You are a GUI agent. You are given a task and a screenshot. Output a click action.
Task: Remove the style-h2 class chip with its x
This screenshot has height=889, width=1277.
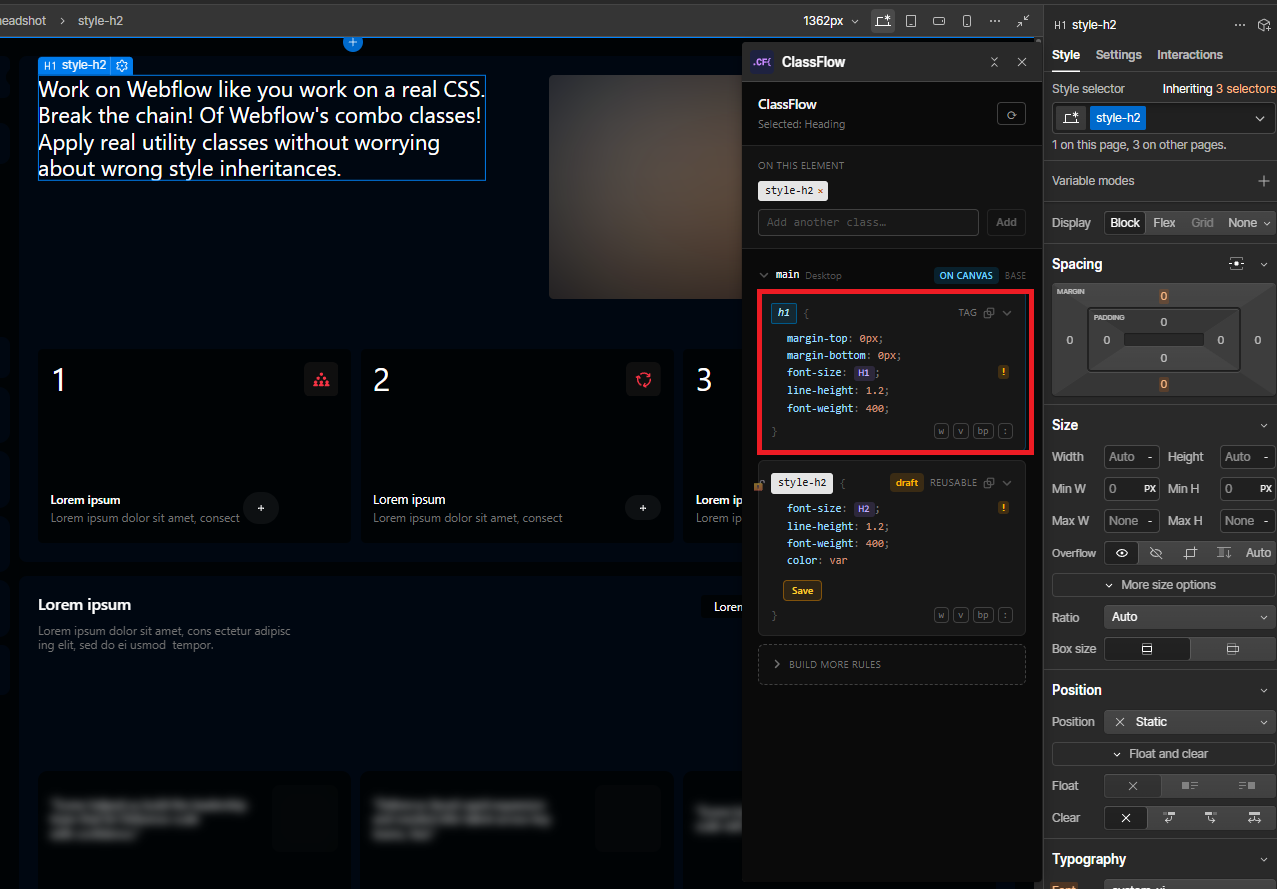[820, 191]
